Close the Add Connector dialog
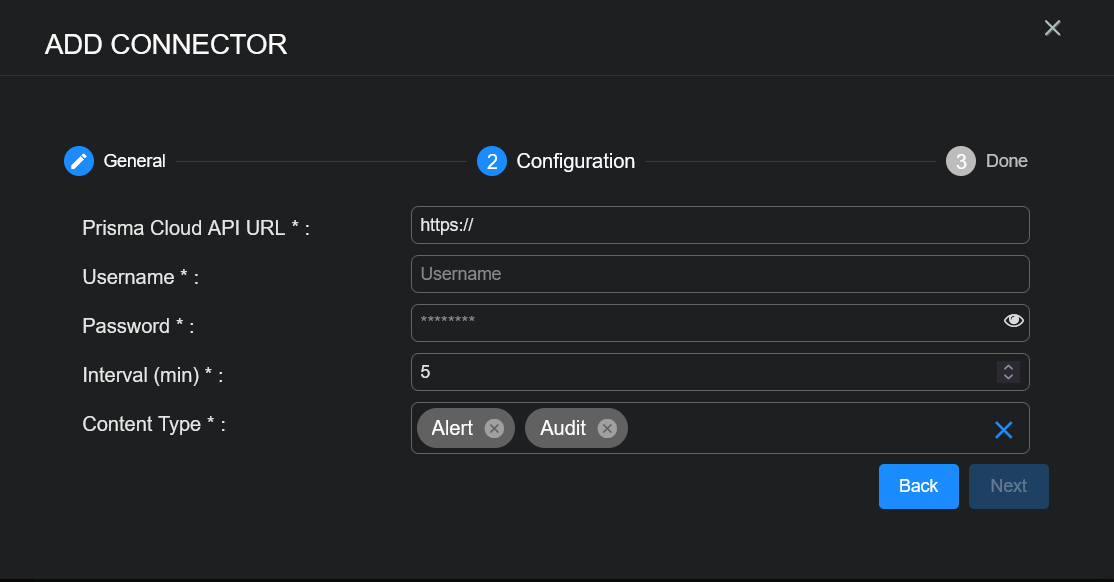The height and width of the screenshot is (582, 1114). (1052, 28)
